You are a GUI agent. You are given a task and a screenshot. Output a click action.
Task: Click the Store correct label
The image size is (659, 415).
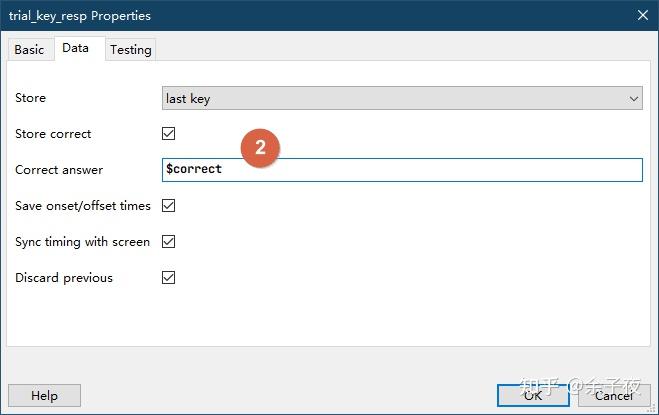coord(53,134)
